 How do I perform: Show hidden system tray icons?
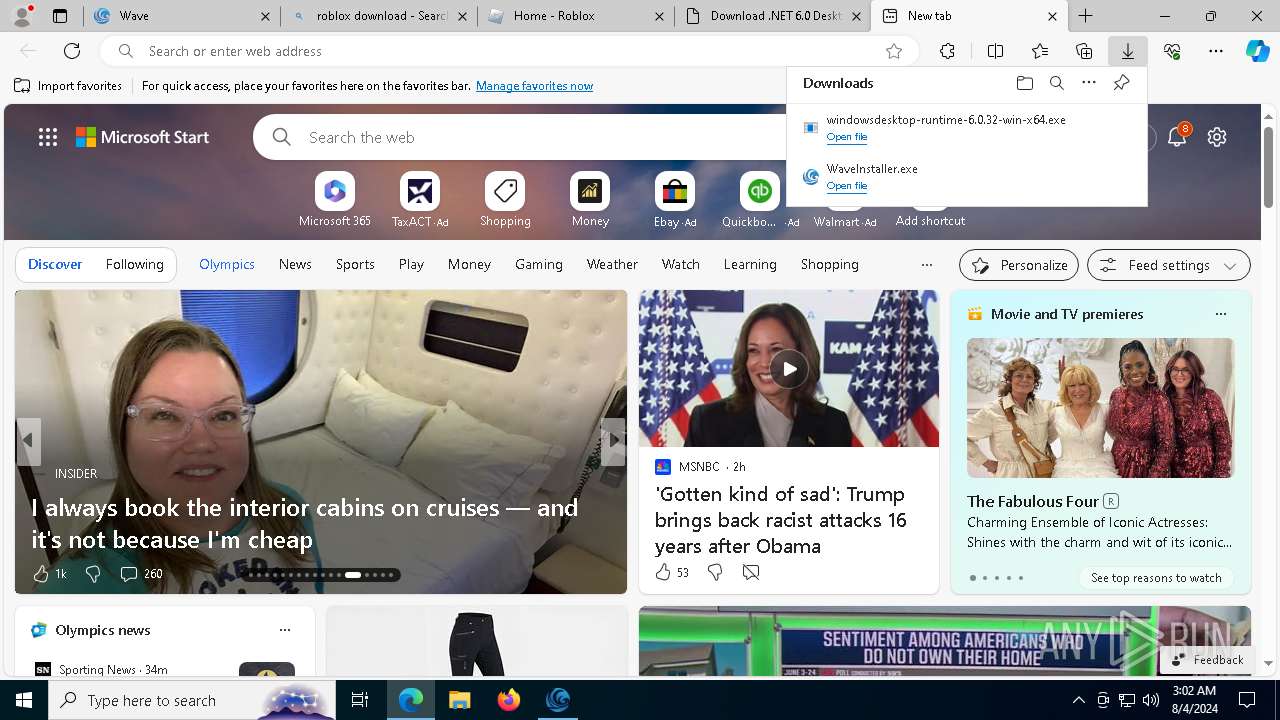(1078, 700)
